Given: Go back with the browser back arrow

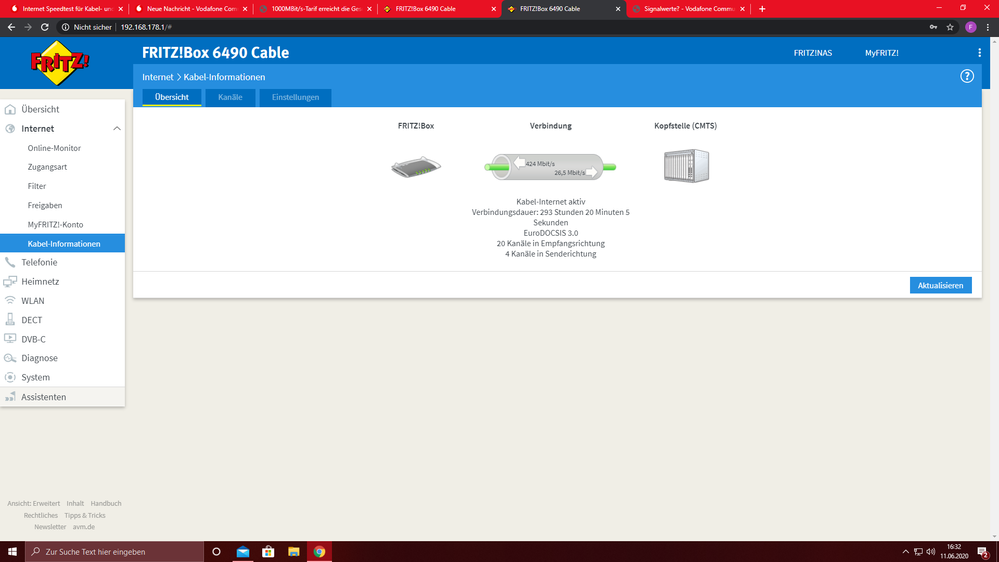Looking at the screenshot, I should (x=11, y=27).
